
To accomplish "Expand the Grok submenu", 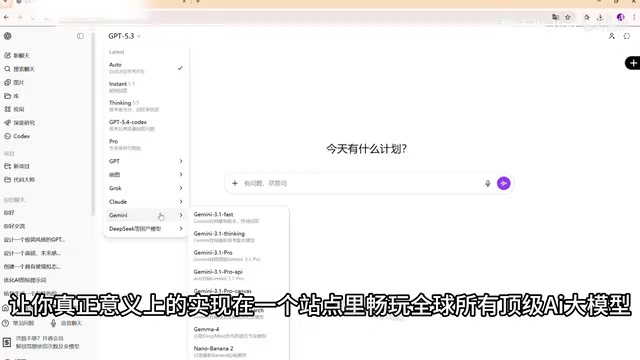I will (x=146, y=188).
